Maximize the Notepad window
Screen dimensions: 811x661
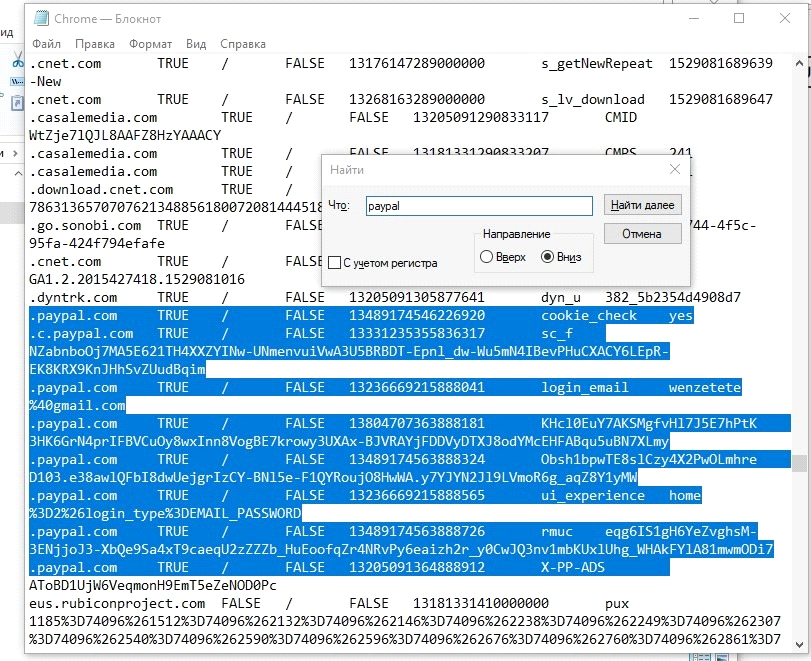[739, 19]
